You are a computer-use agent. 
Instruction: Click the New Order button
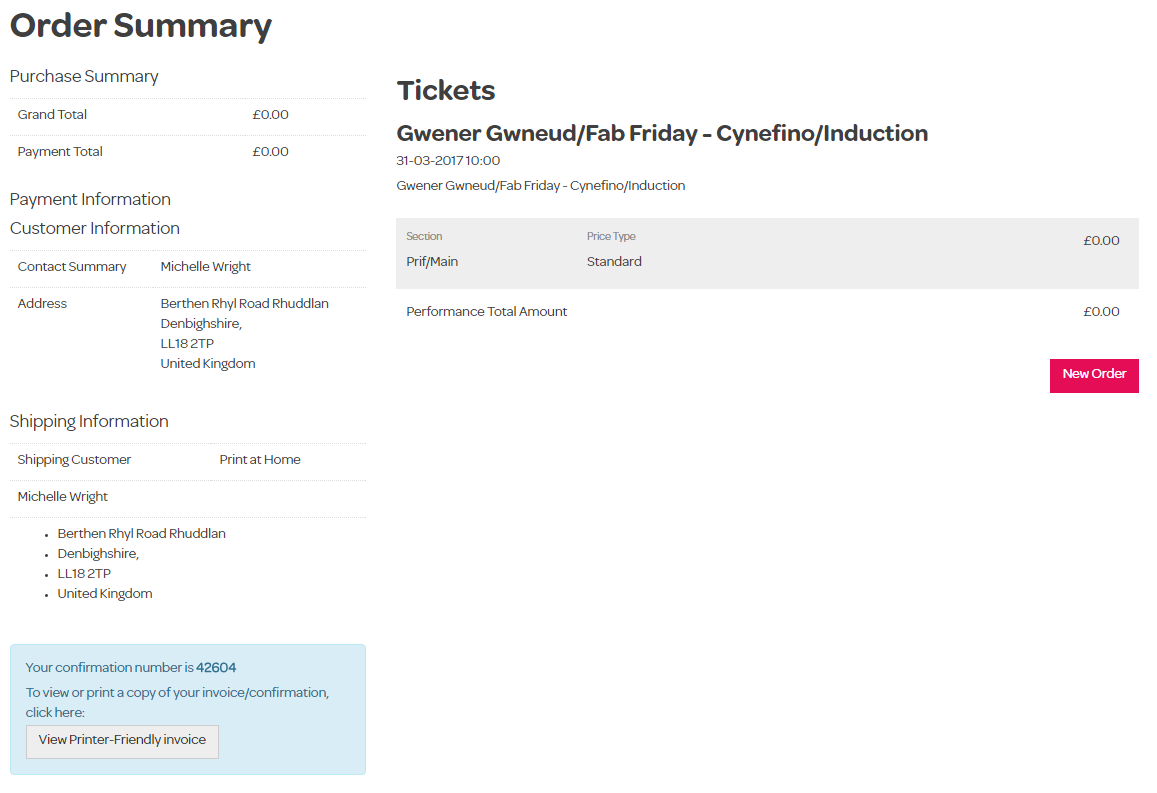coord(1094,375)
